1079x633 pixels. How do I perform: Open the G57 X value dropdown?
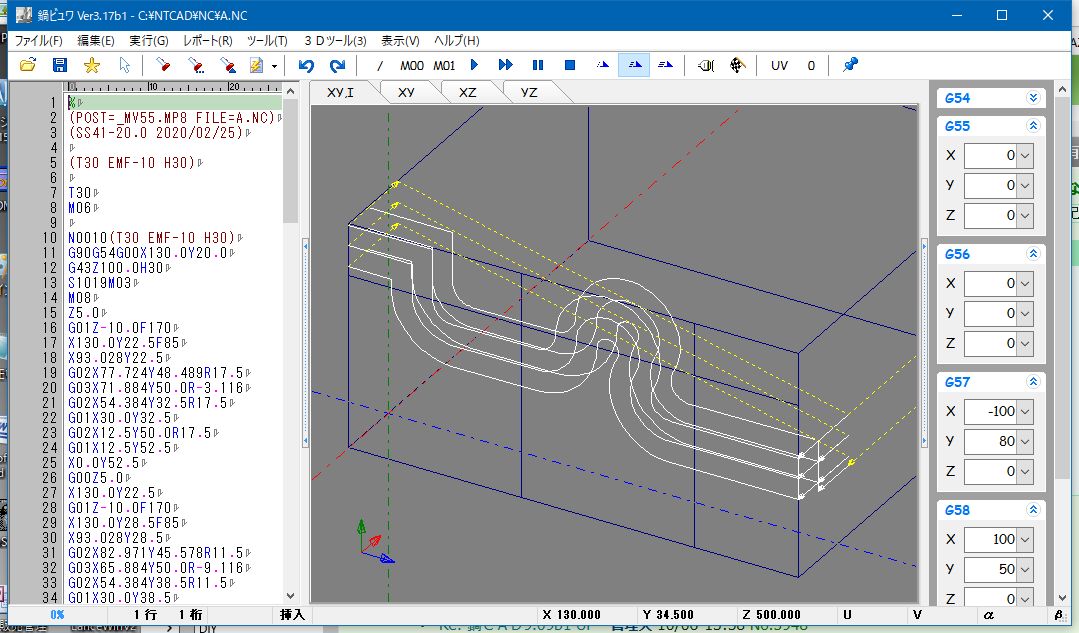tap(1025, 411)
